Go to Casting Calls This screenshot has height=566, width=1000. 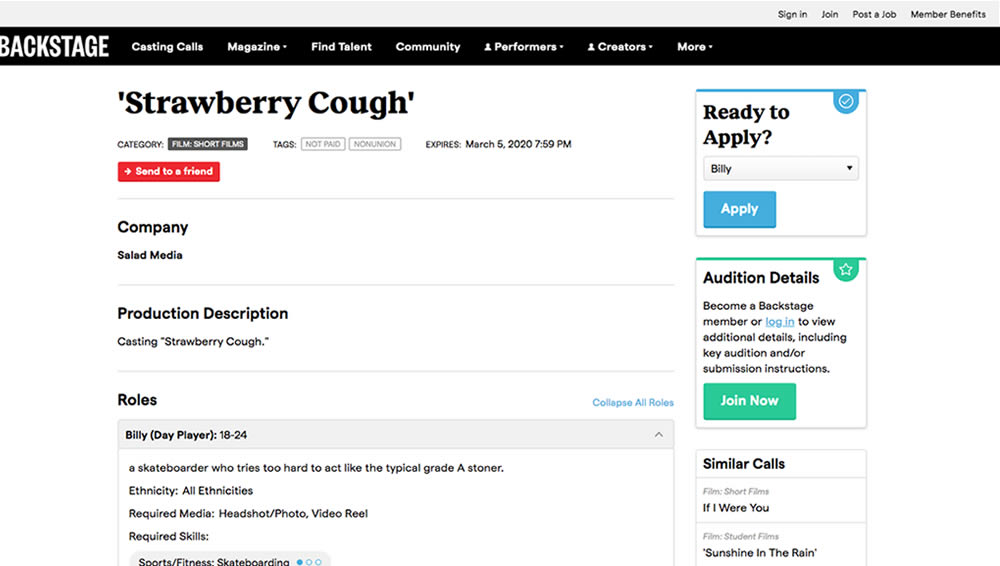point(167,47)
